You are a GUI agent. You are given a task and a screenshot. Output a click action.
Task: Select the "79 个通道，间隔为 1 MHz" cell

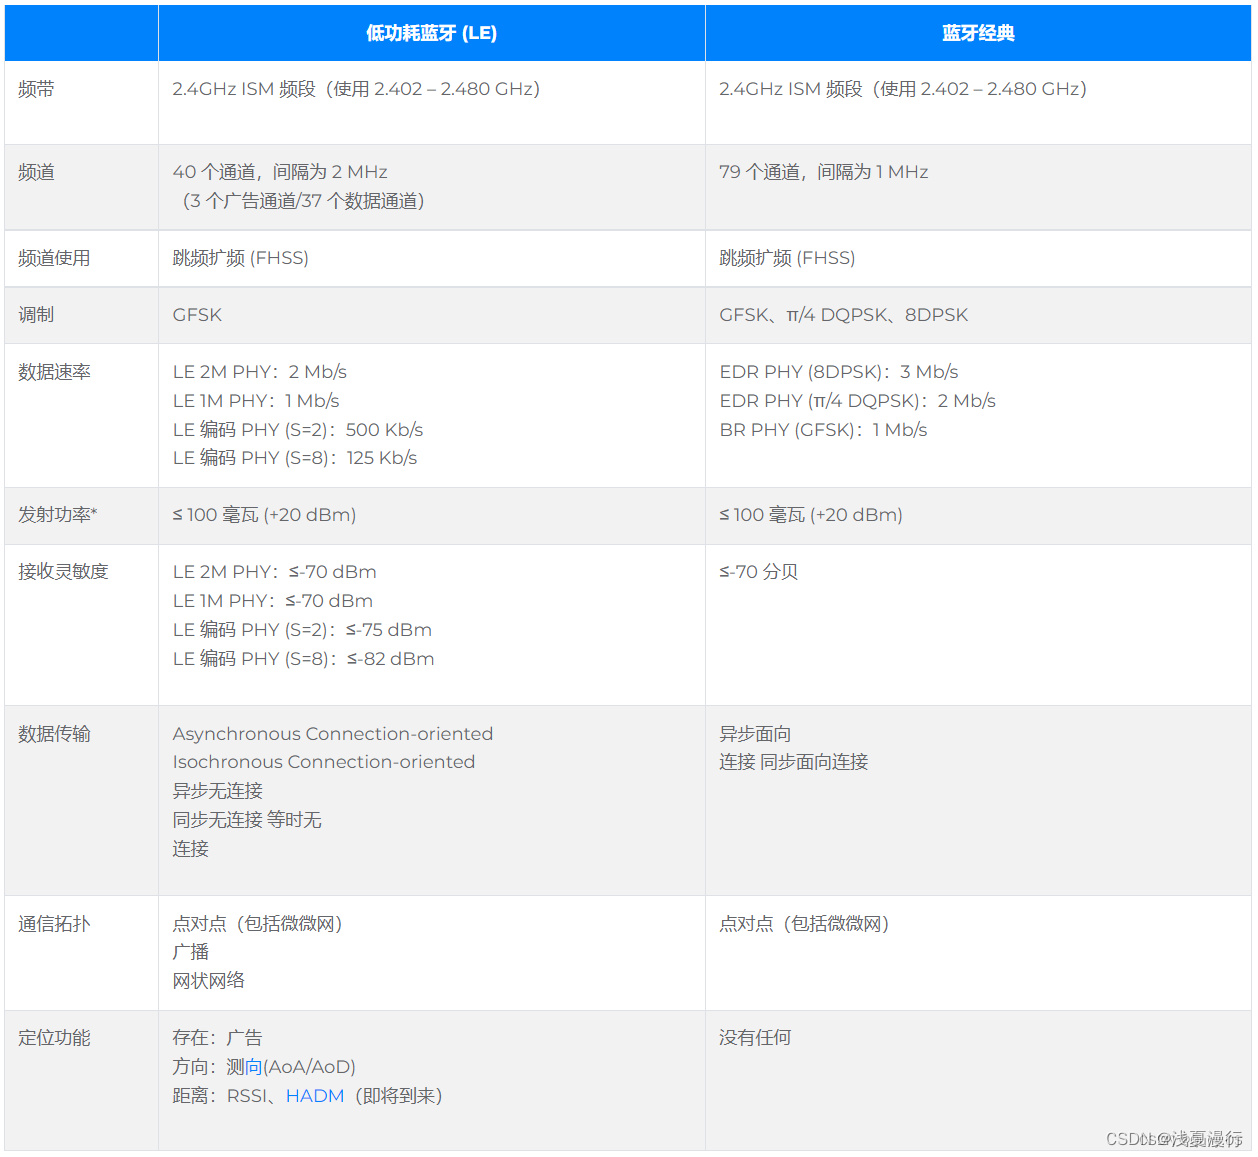tap(824, 172)
